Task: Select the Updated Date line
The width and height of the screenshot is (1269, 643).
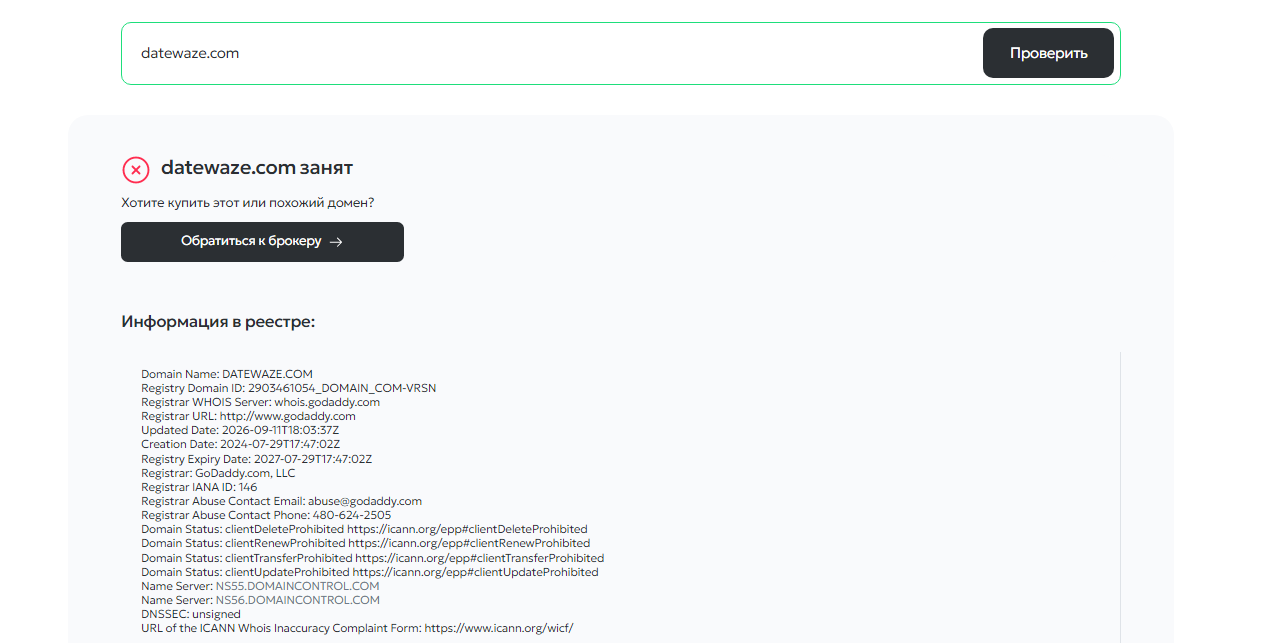Action: [x=240, y=430]
